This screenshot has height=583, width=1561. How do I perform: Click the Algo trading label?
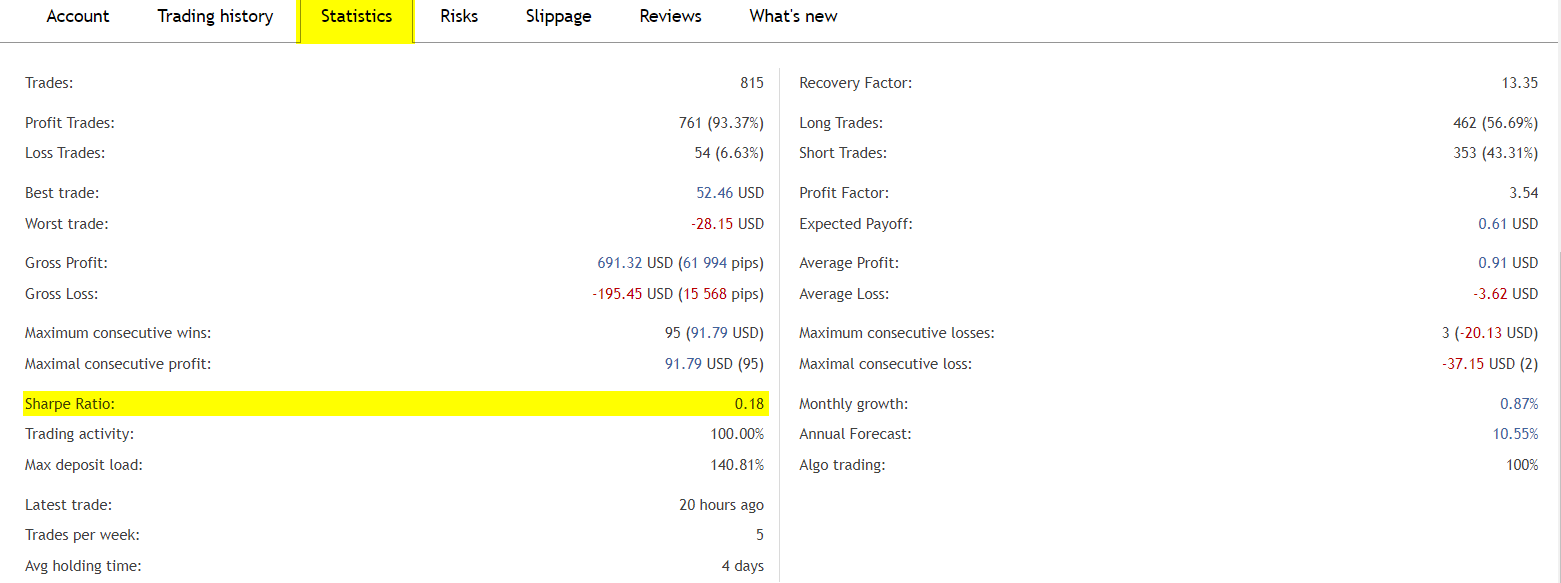point(842,465)
